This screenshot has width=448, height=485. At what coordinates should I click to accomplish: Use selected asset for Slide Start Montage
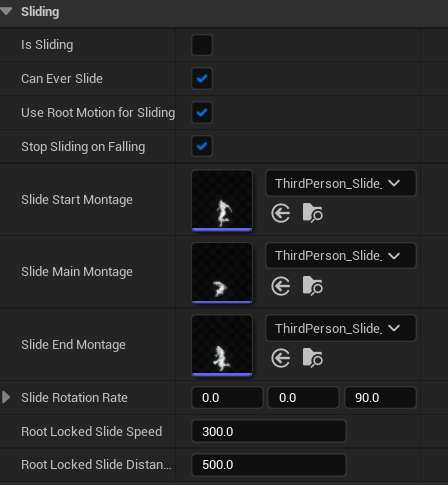[x=281, y=213]
